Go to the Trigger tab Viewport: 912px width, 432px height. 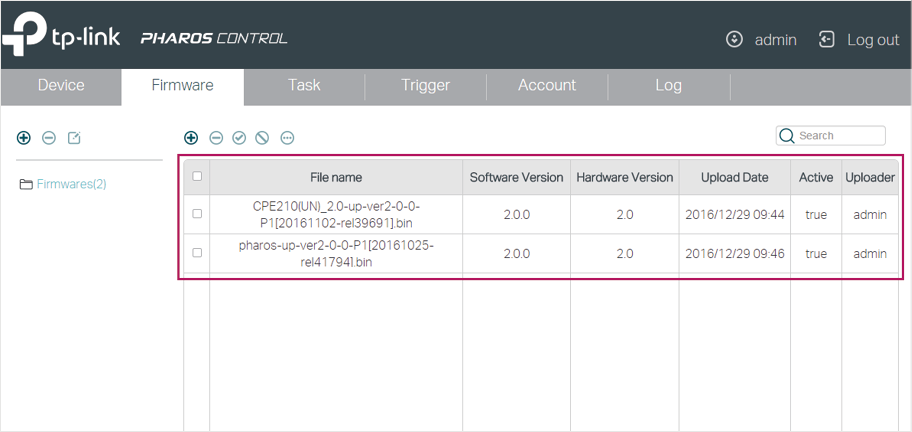[425, 85]
